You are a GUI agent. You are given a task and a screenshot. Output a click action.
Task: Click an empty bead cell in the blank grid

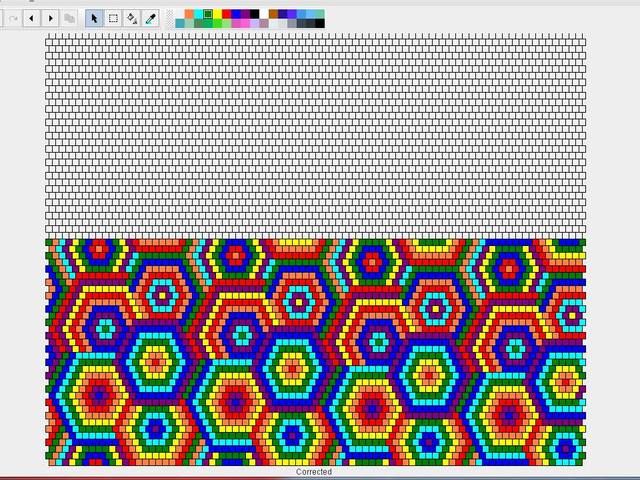[x=300, y=130]
